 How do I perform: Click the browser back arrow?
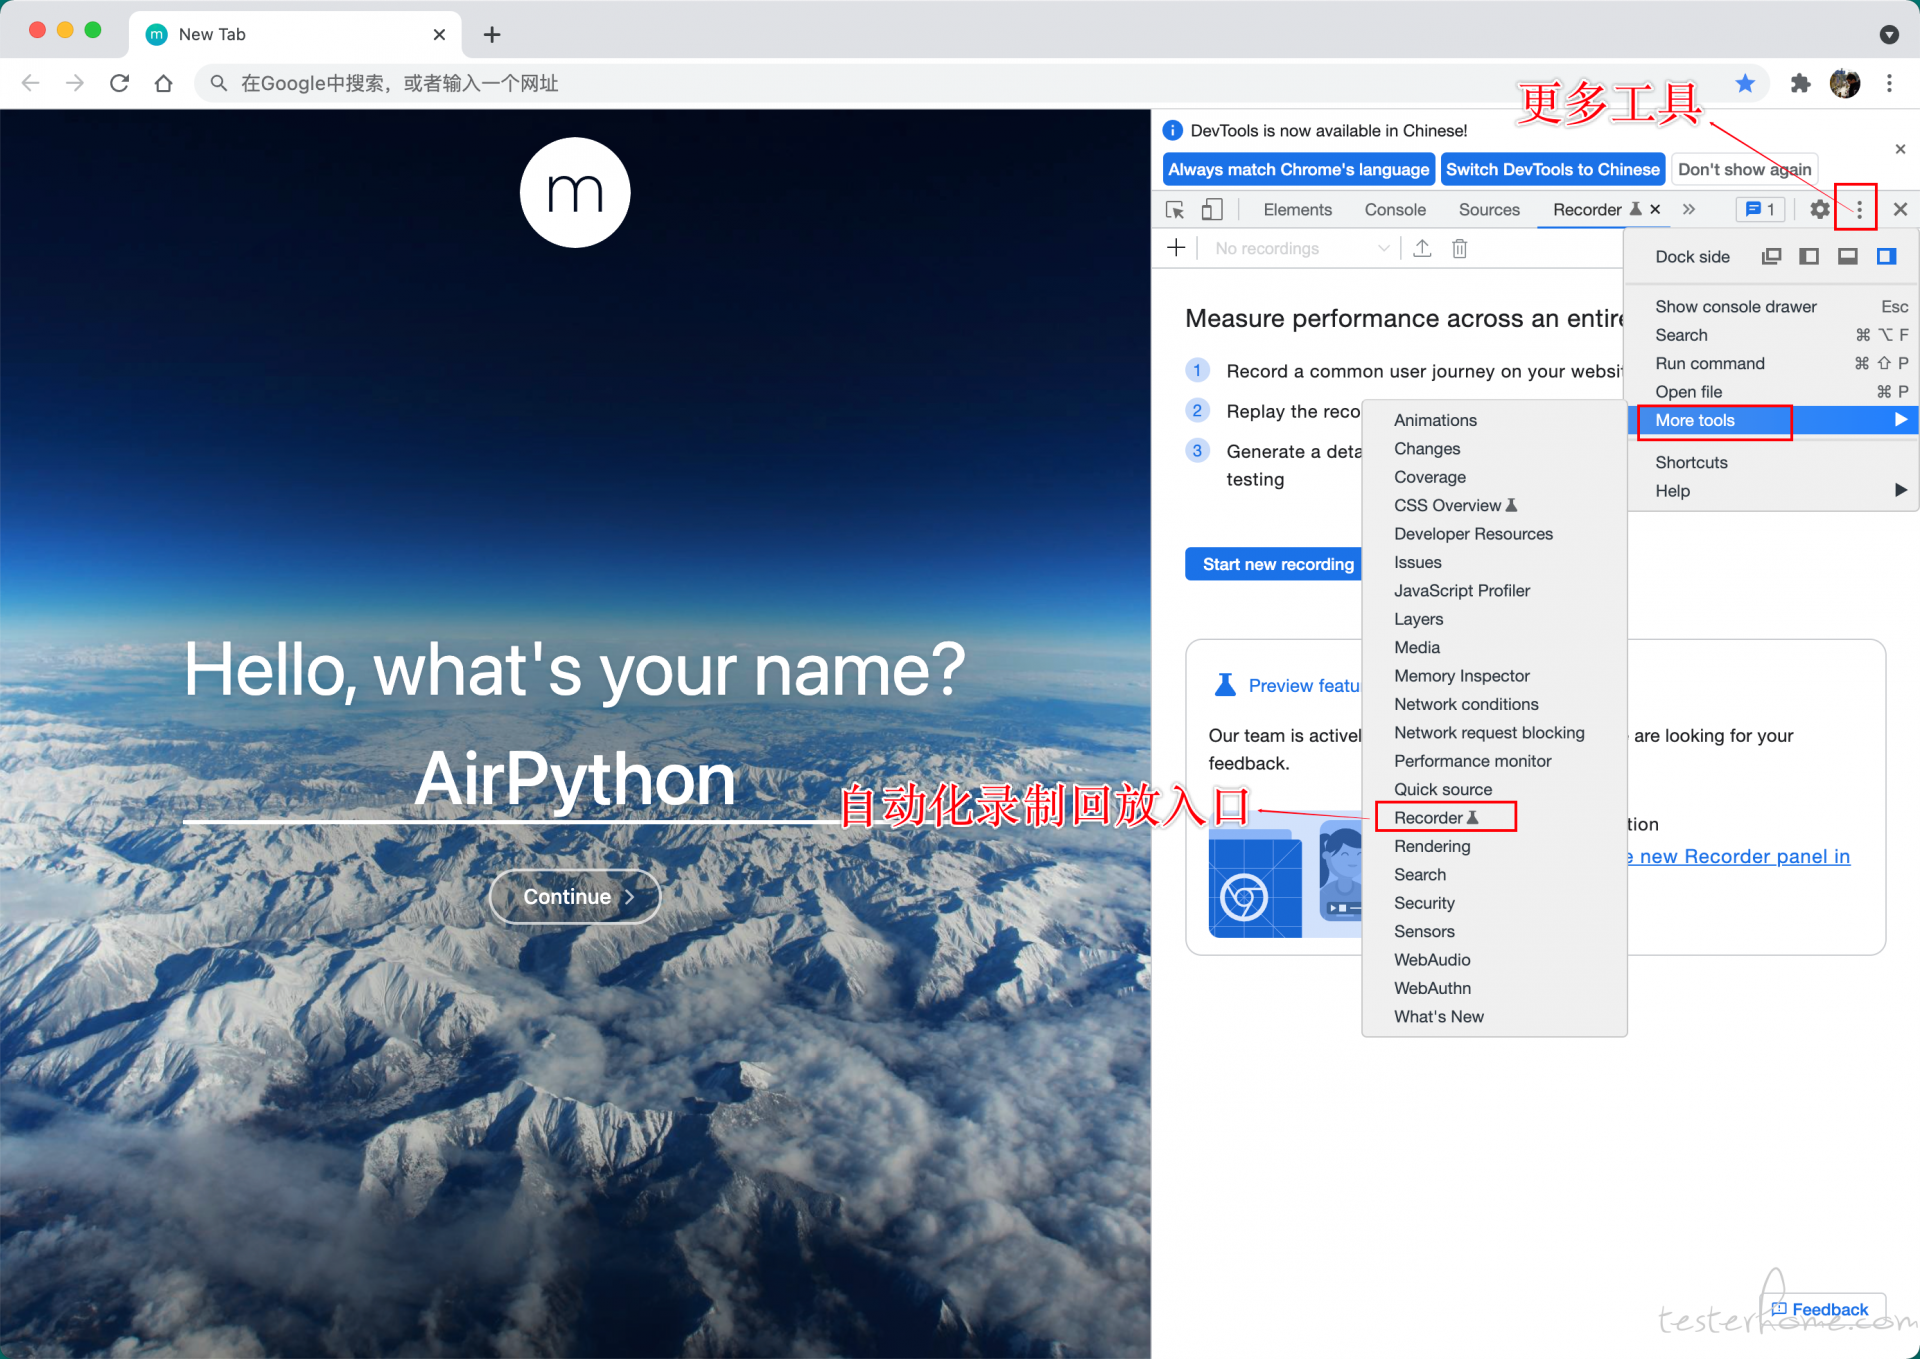pos(31,84)
